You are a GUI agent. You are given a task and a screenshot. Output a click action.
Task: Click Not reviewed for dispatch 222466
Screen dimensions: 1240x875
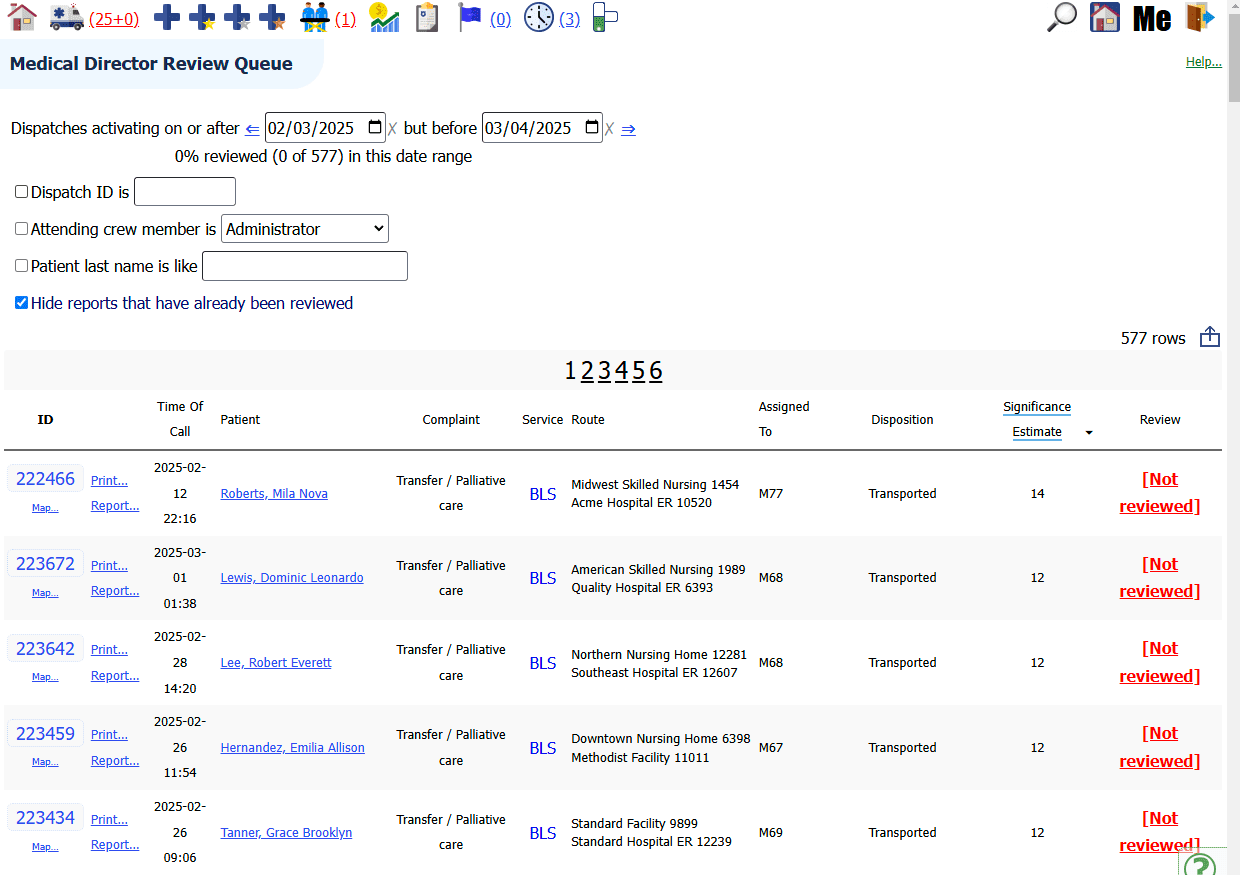coord(1160,493)
